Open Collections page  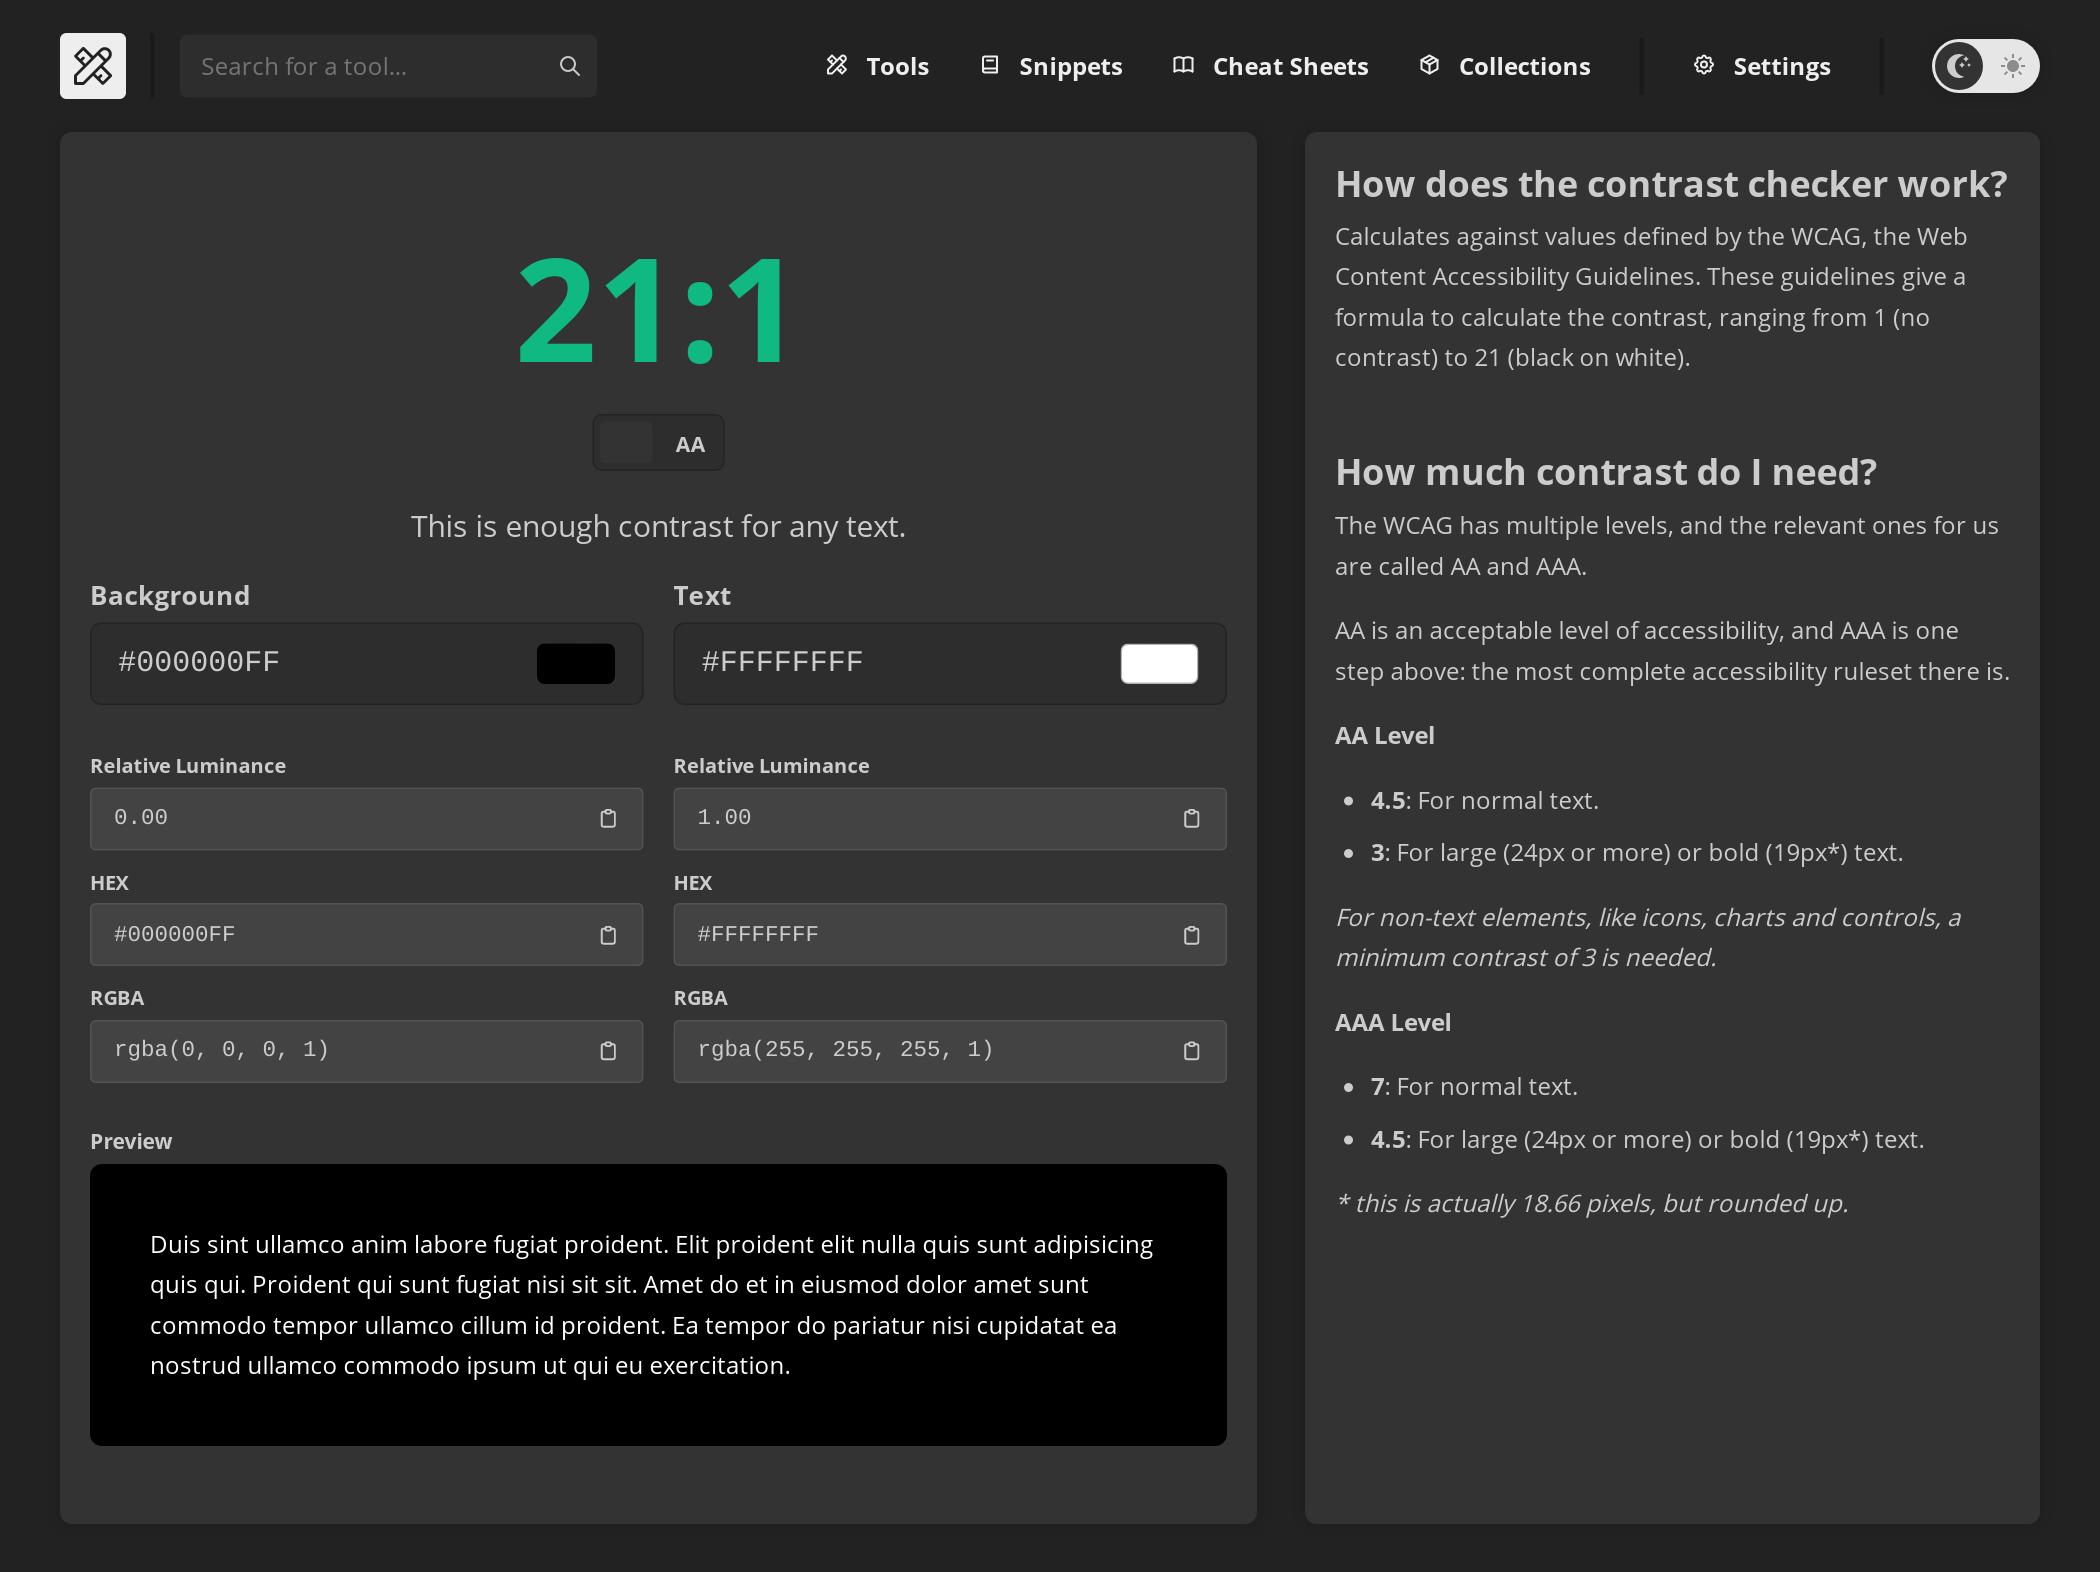(x=1504, y=66)
